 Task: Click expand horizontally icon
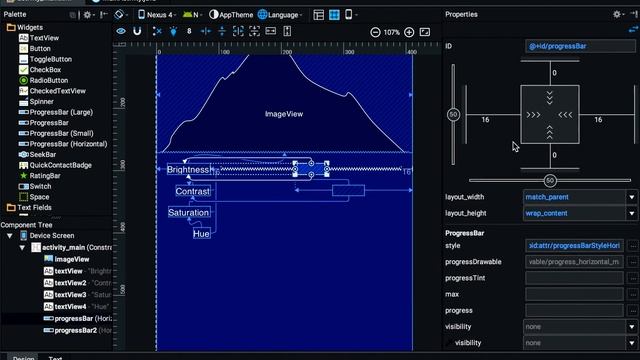[271, 31]
